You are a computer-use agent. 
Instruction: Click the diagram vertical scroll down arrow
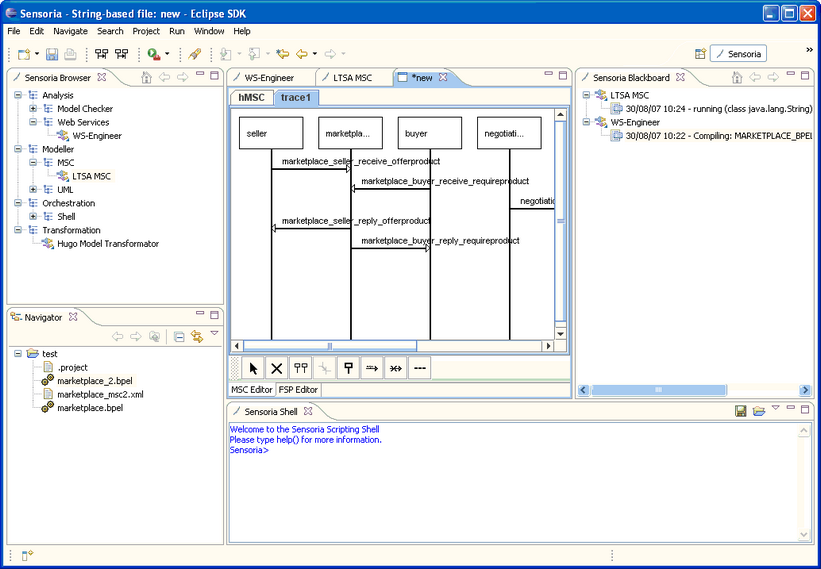coord(560,334)
